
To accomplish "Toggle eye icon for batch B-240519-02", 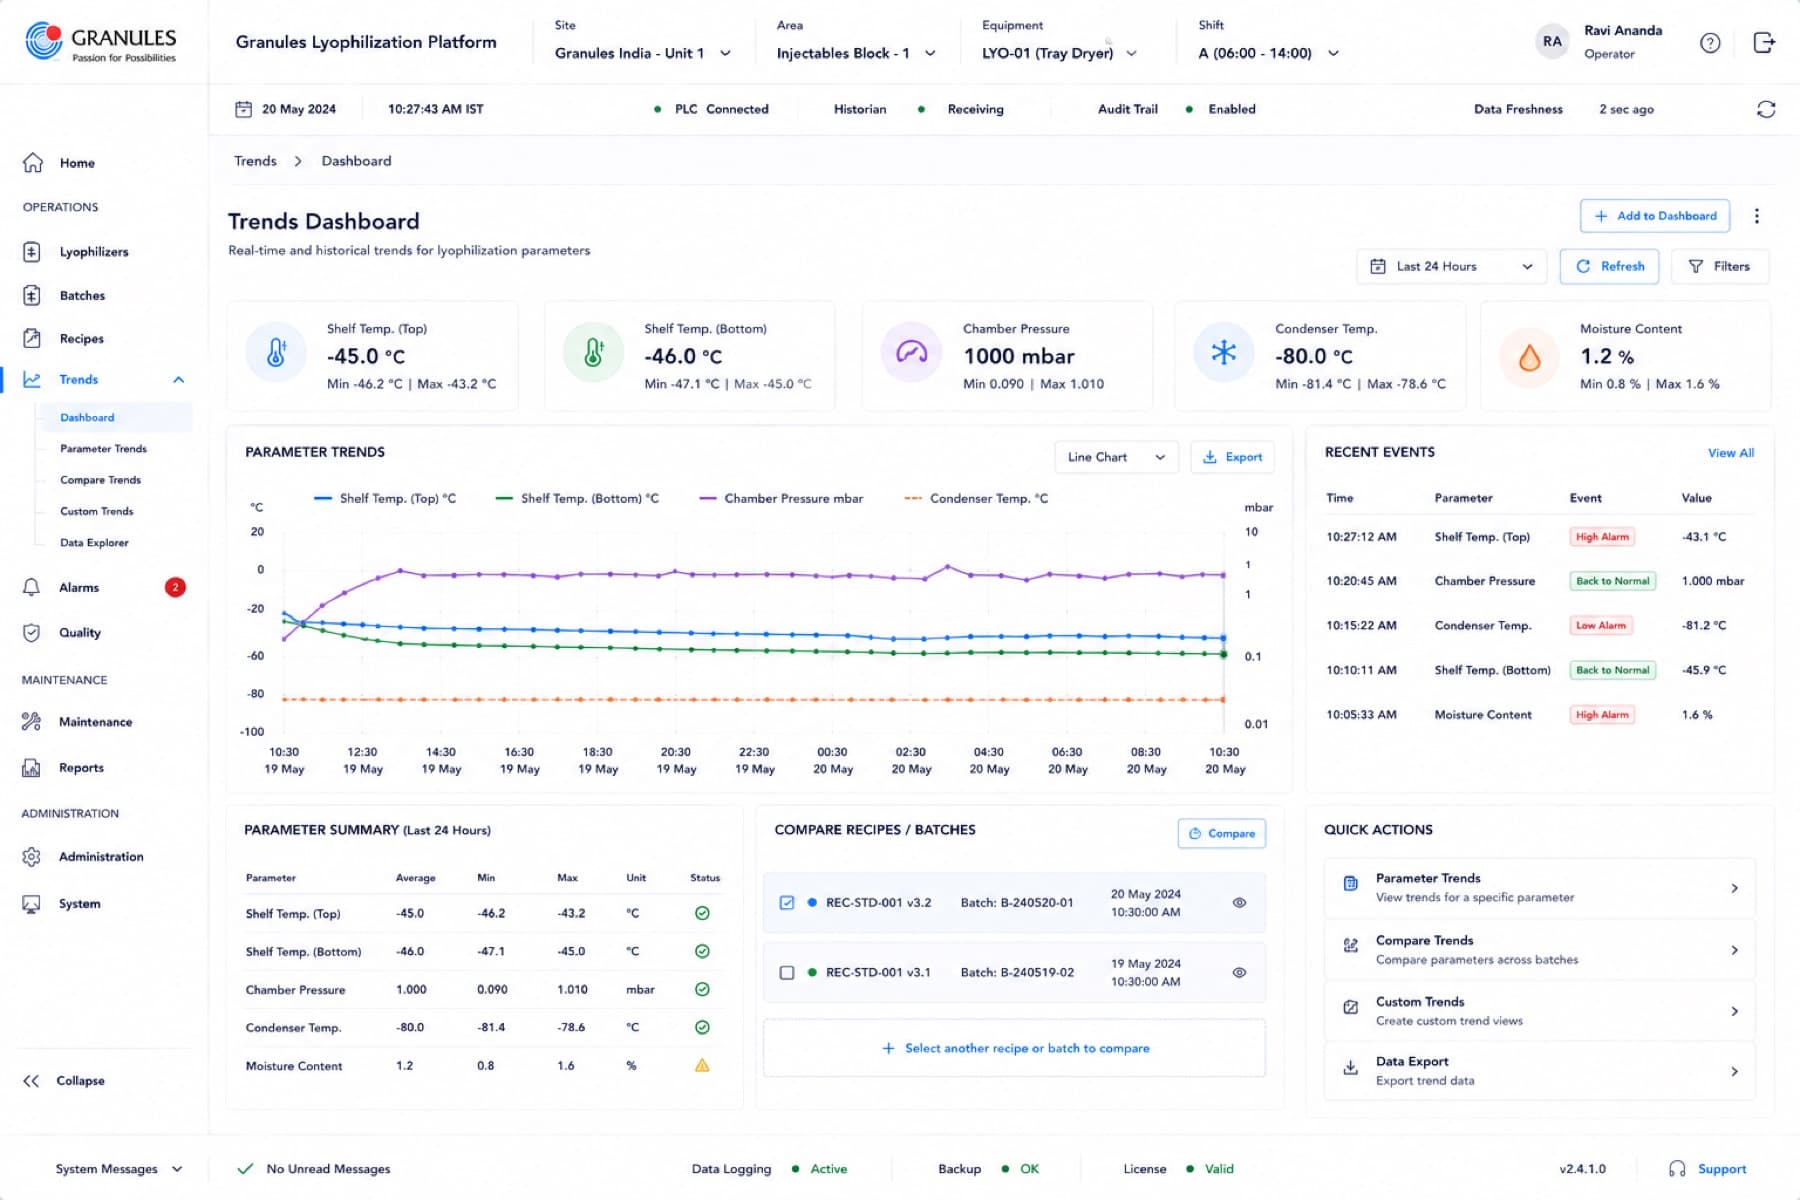I will pyautogui.click(x=1239, y=972).
